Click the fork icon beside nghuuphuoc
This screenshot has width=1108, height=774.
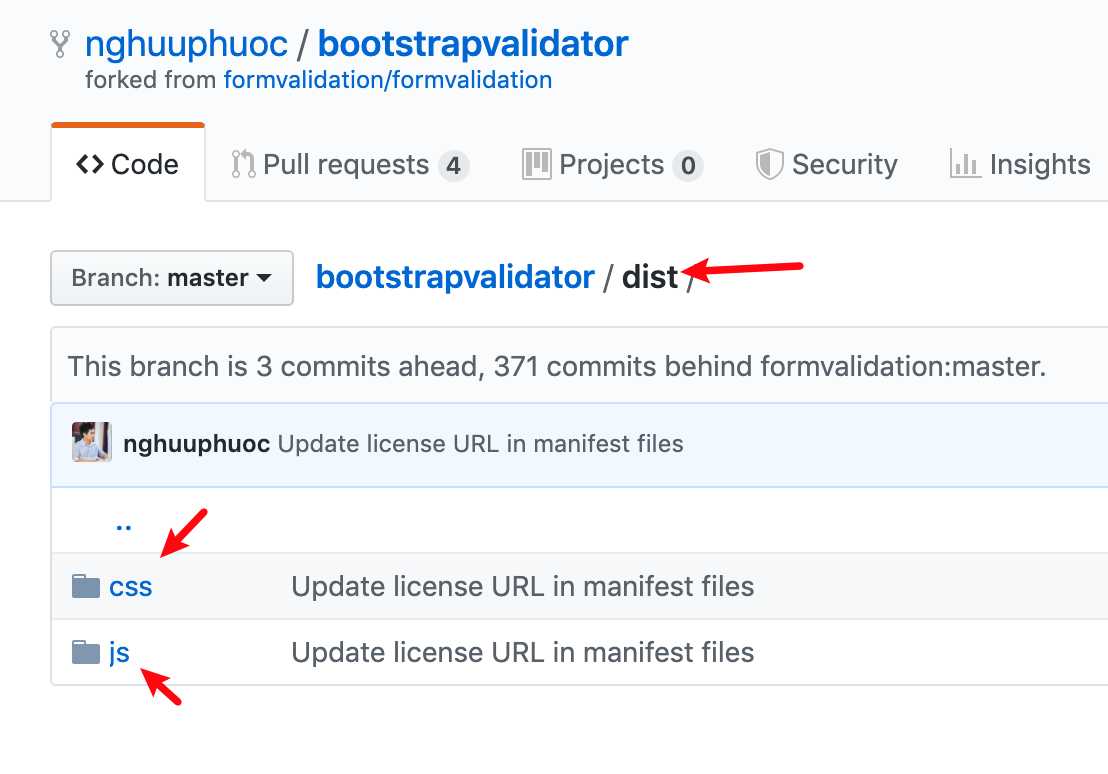pyautogui.click(x=60, y=44)
